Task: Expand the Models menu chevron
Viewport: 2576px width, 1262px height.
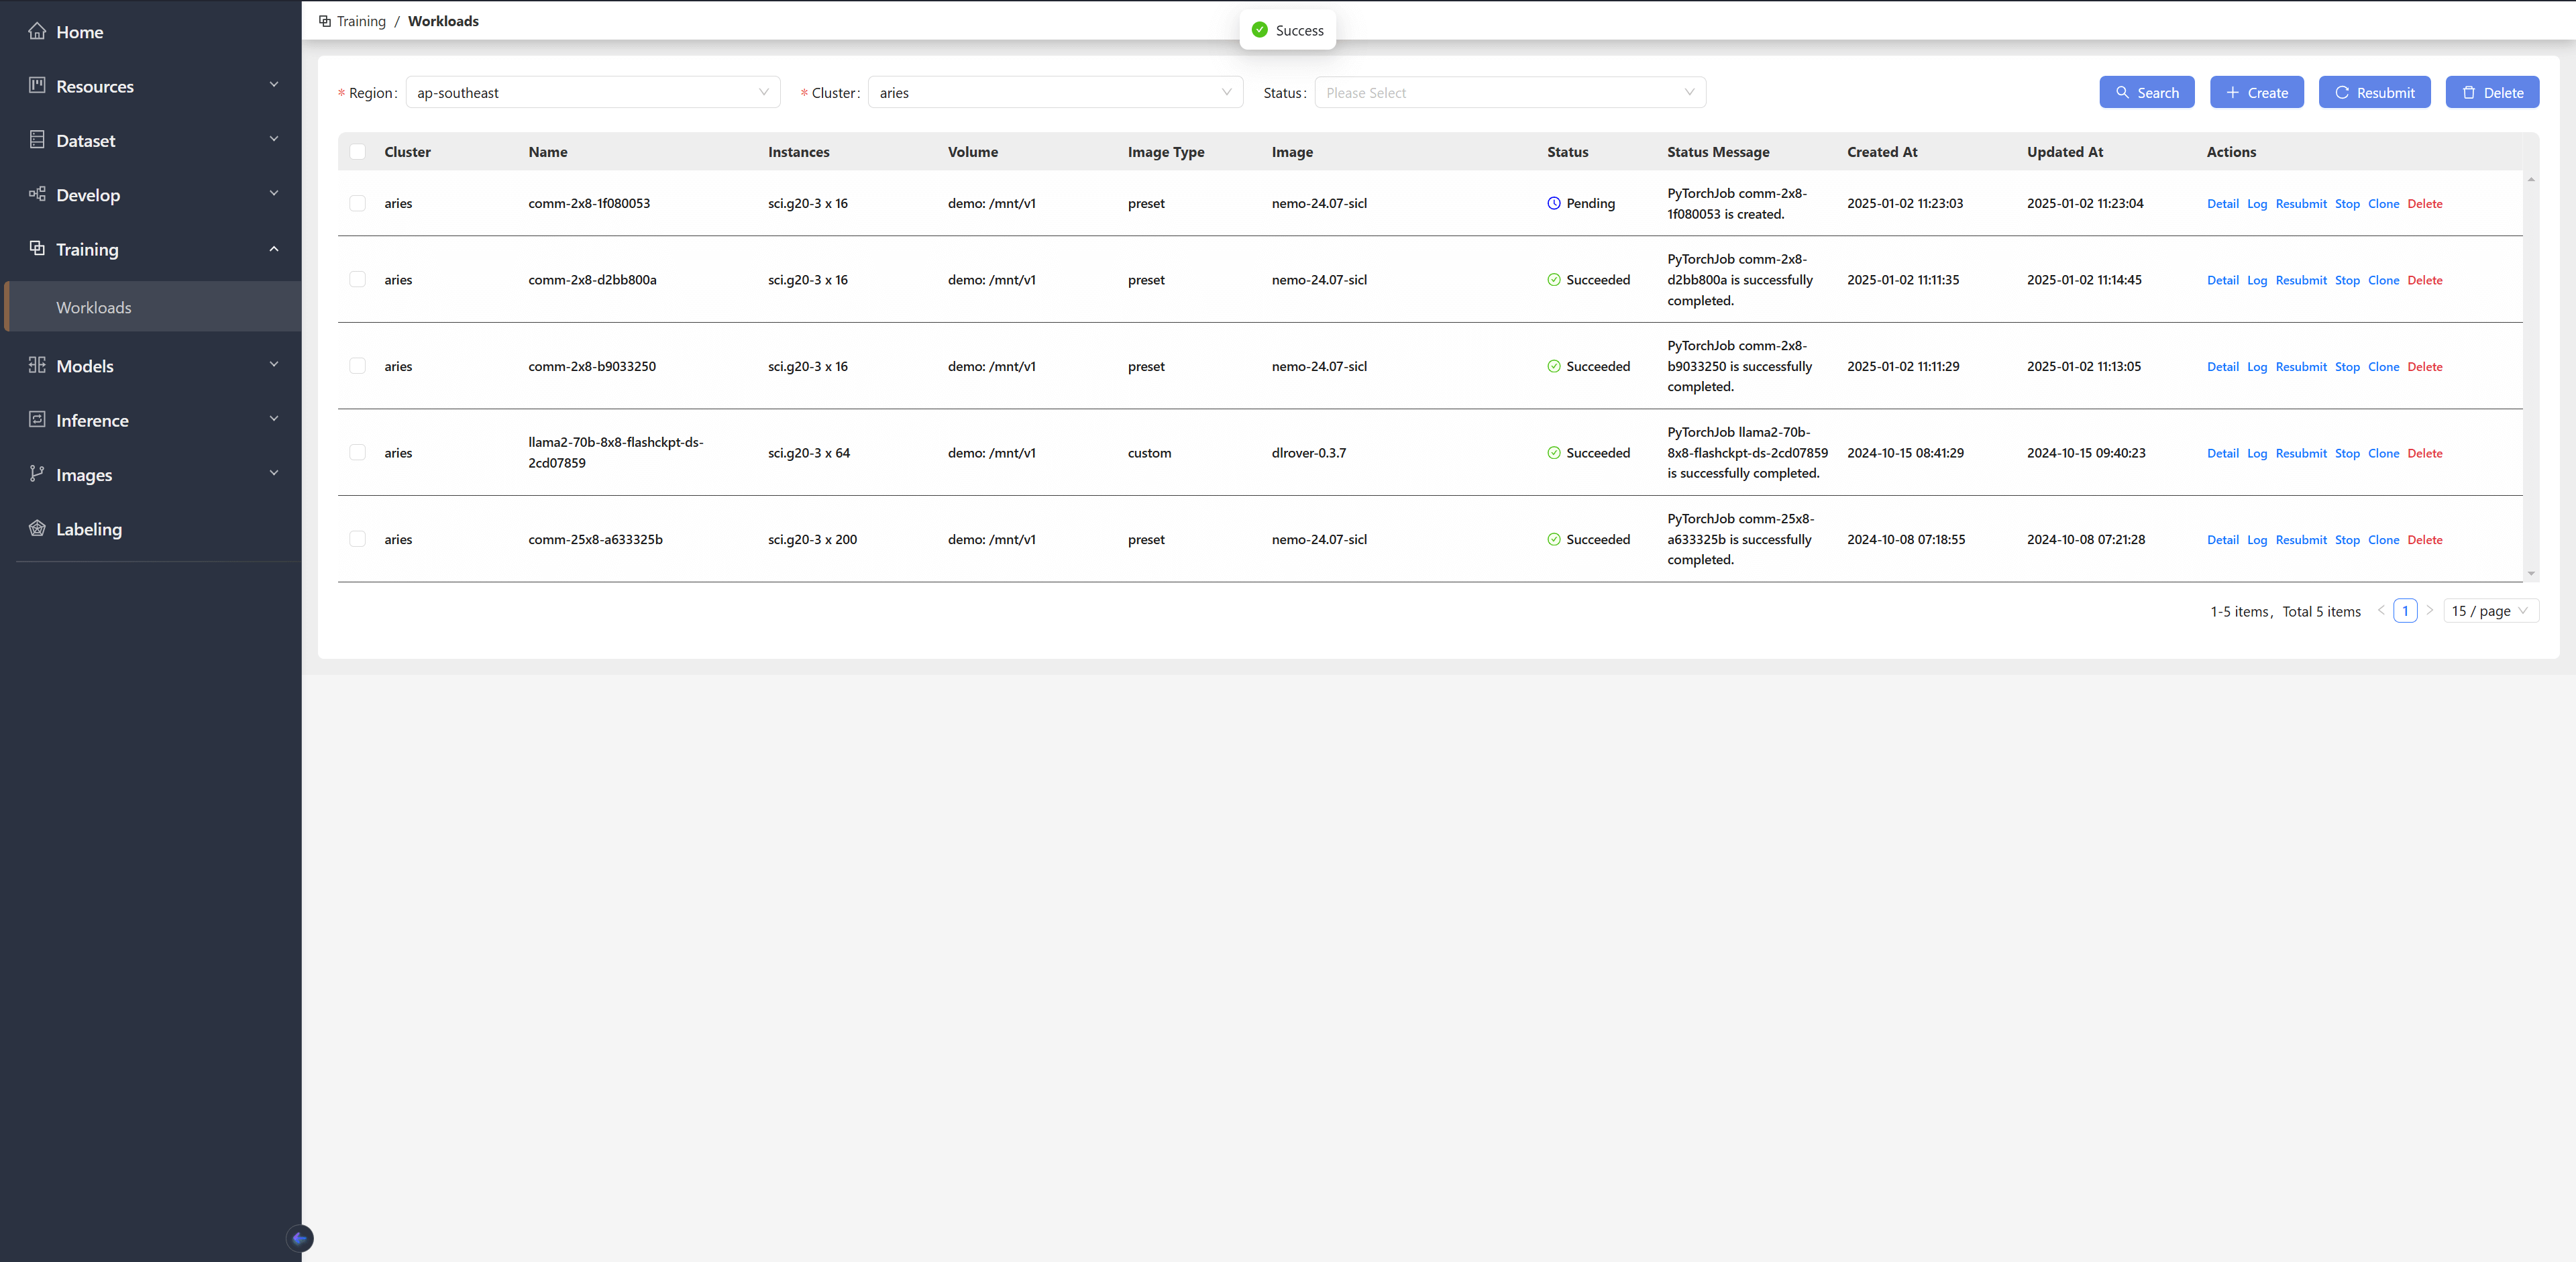Action: 274,365
